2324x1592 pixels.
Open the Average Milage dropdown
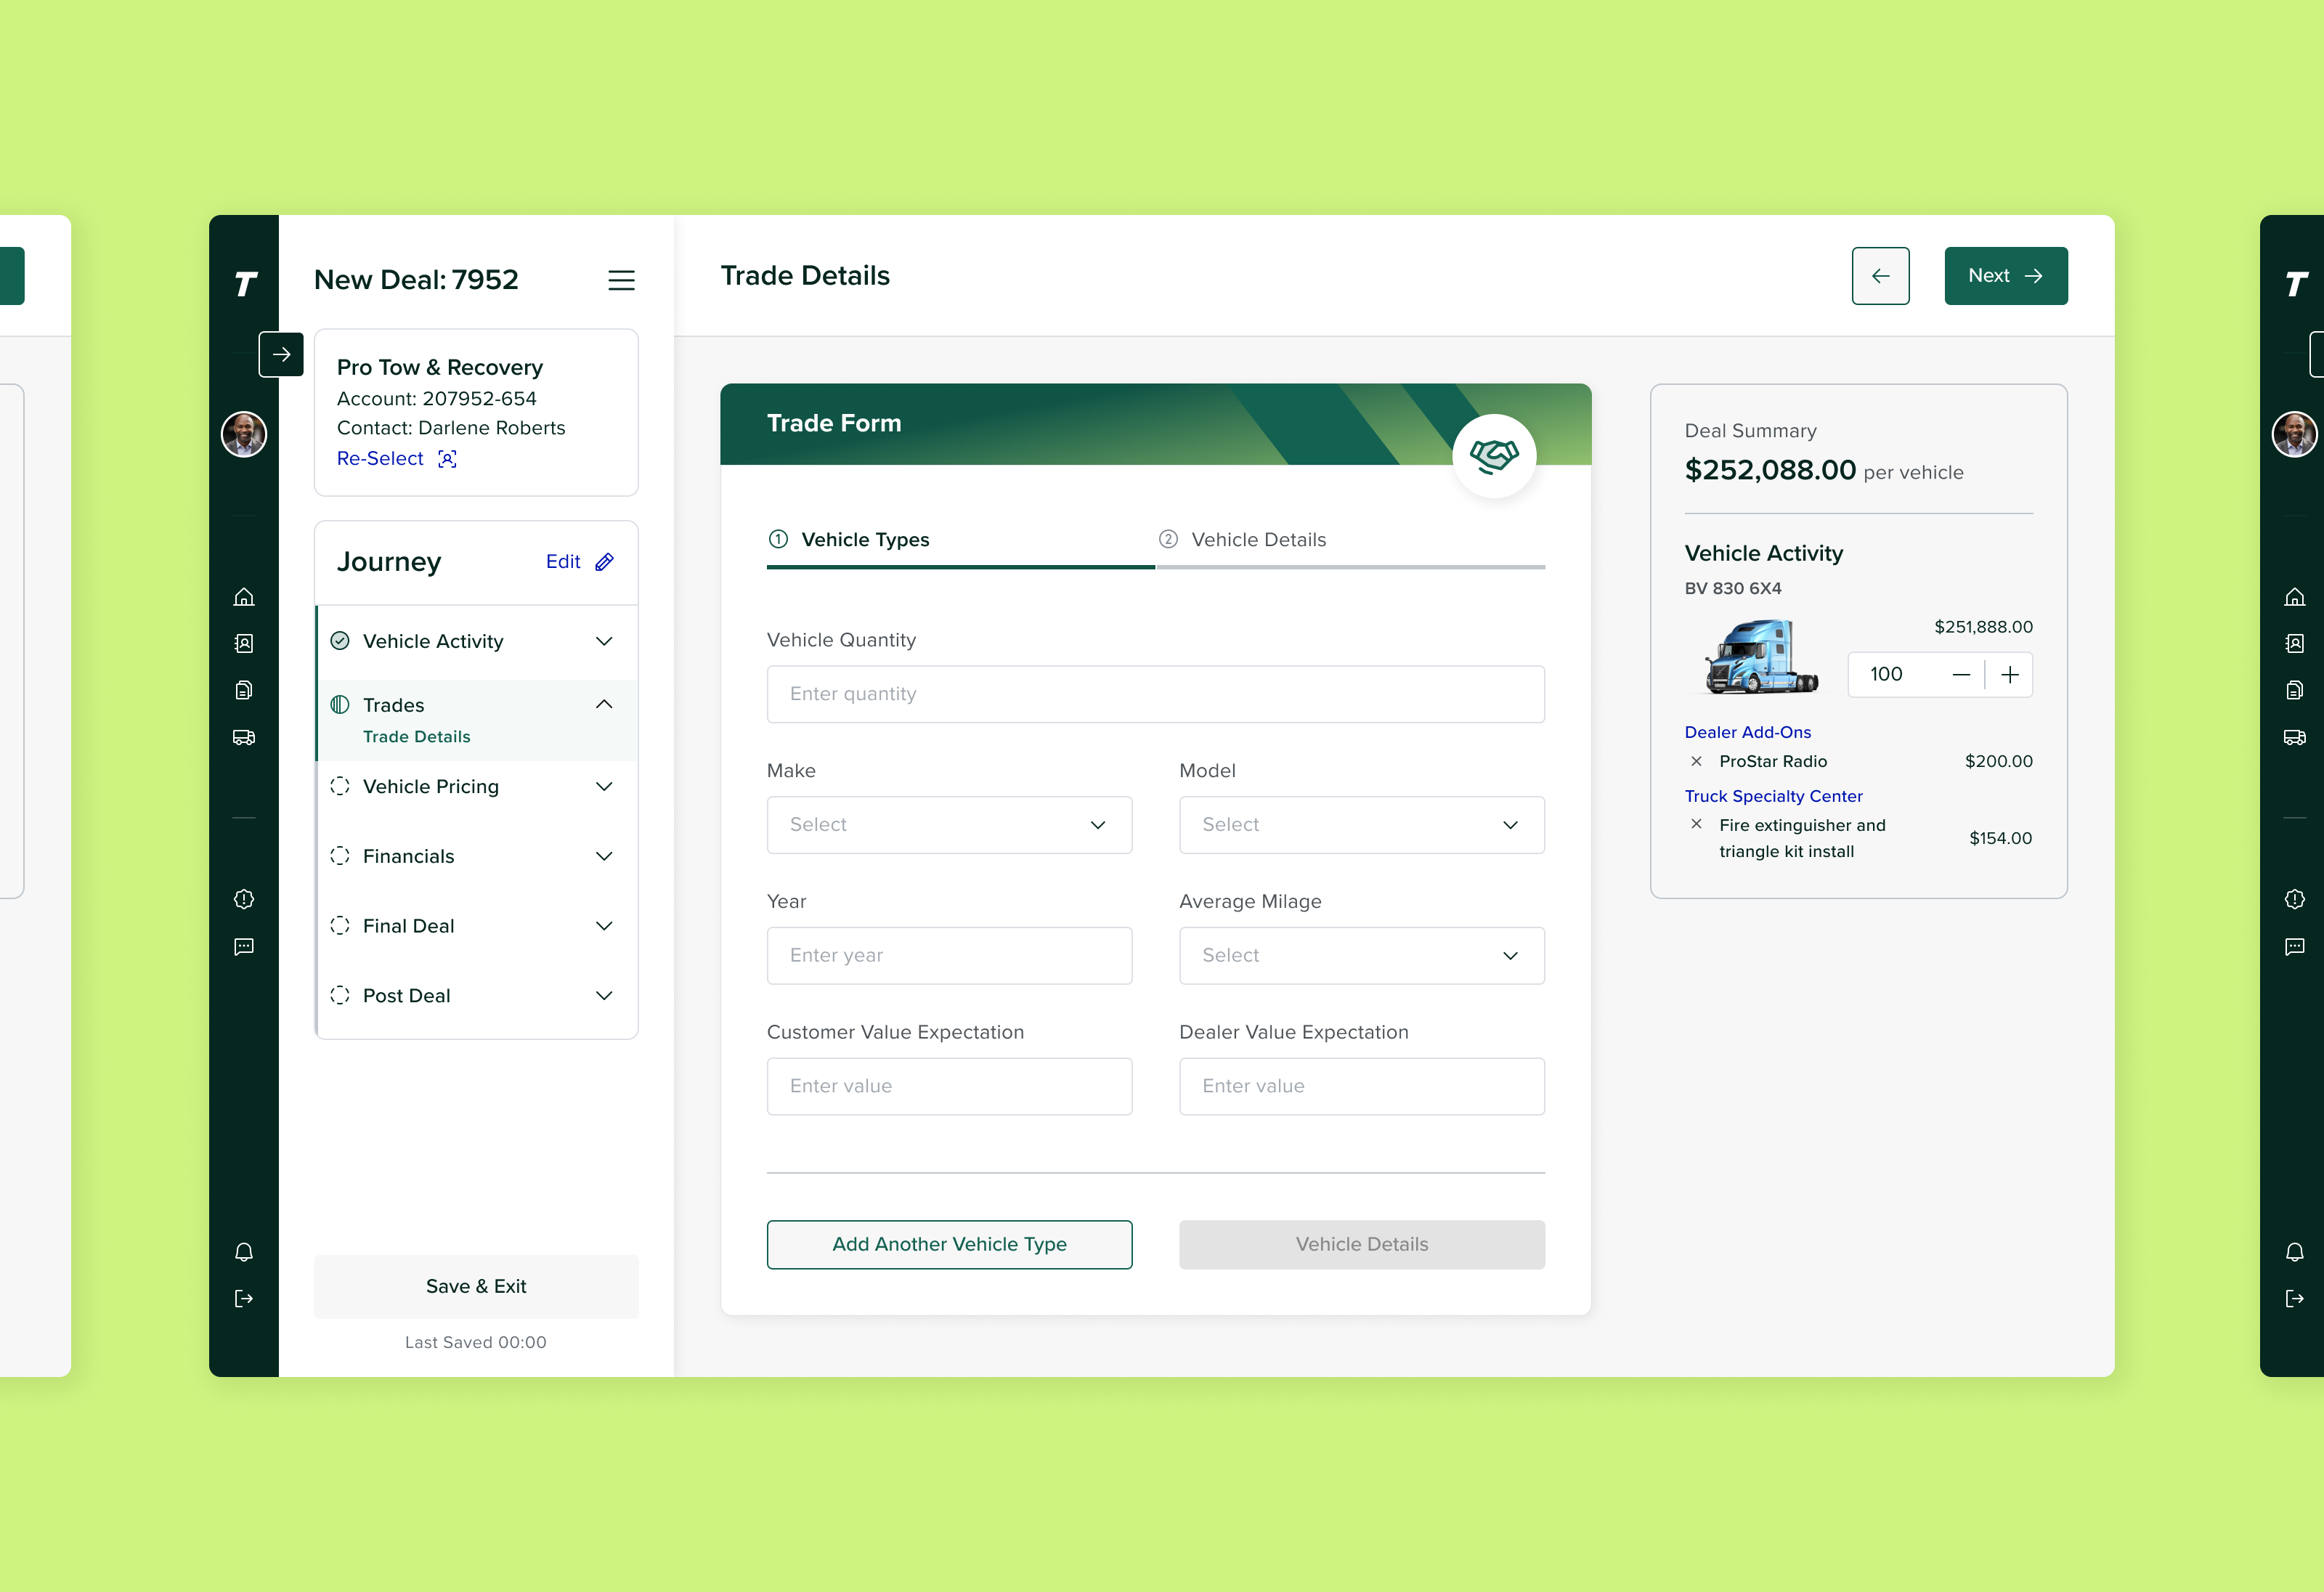(x=1361, y=955)
